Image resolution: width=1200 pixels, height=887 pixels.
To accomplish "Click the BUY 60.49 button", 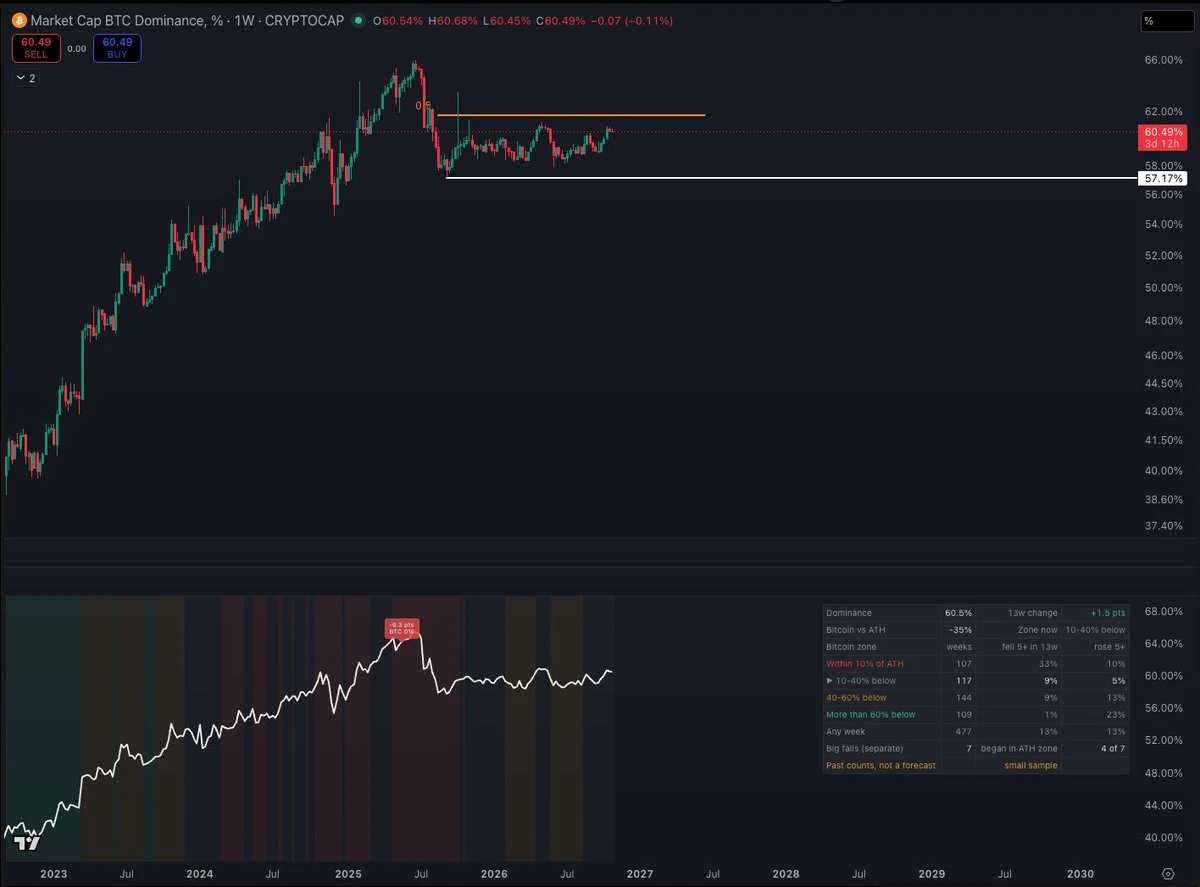I will 117,48.
